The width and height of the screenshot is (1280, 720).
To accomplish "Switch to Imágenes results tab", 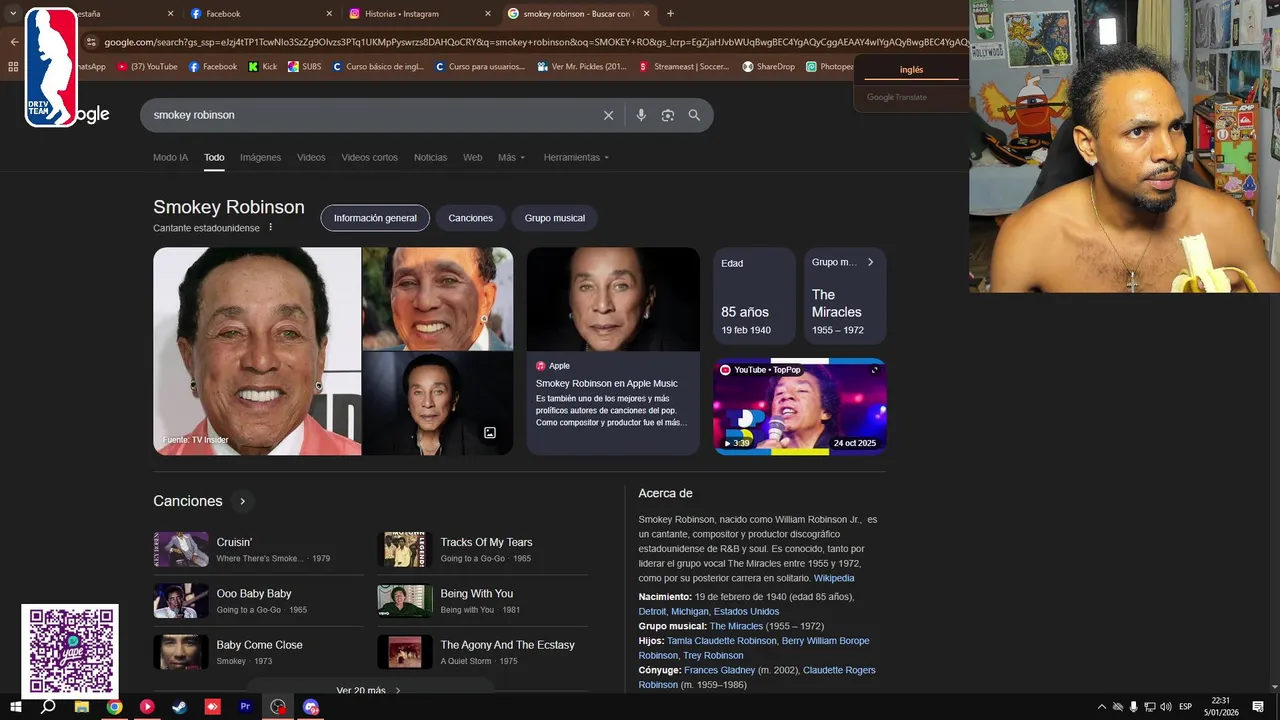I will pyautogui.click(x=260, y=157).
